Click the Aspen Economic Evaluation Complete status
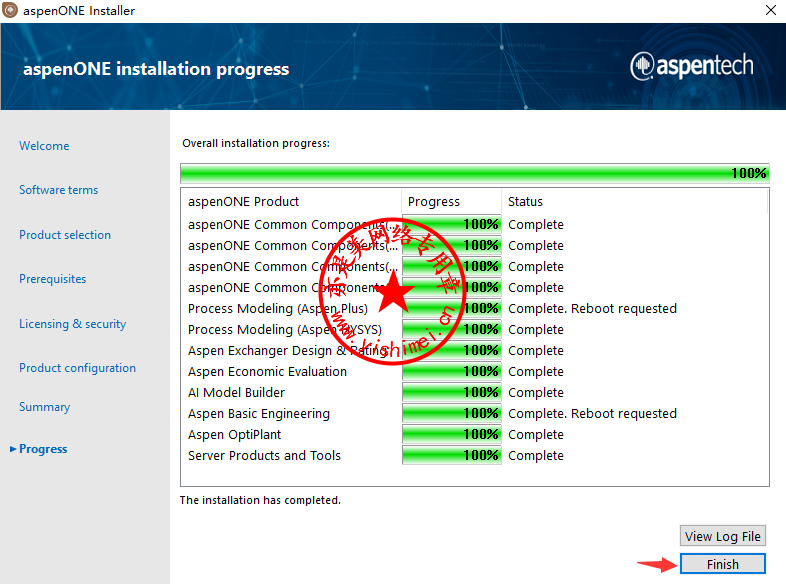786x584 pixels. pyautogui.click(x=536, y=371)
